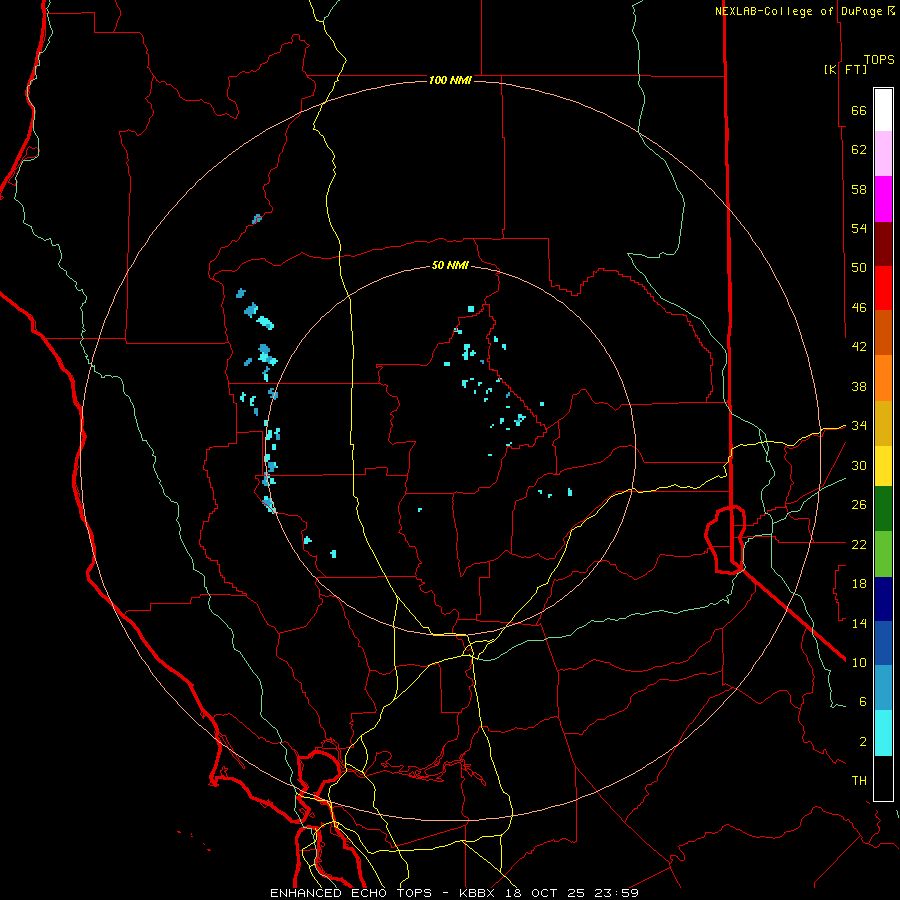This screenshot has width=900, height=900.
Task: Select the light pink legend swatch
Action: tap(883, 154)
